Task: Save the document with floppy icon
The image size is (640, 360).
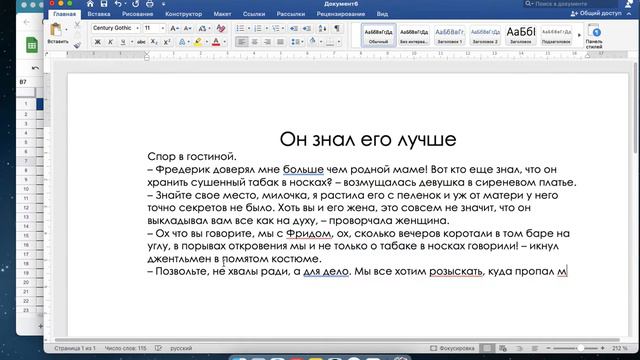Action: click(104, 4)
